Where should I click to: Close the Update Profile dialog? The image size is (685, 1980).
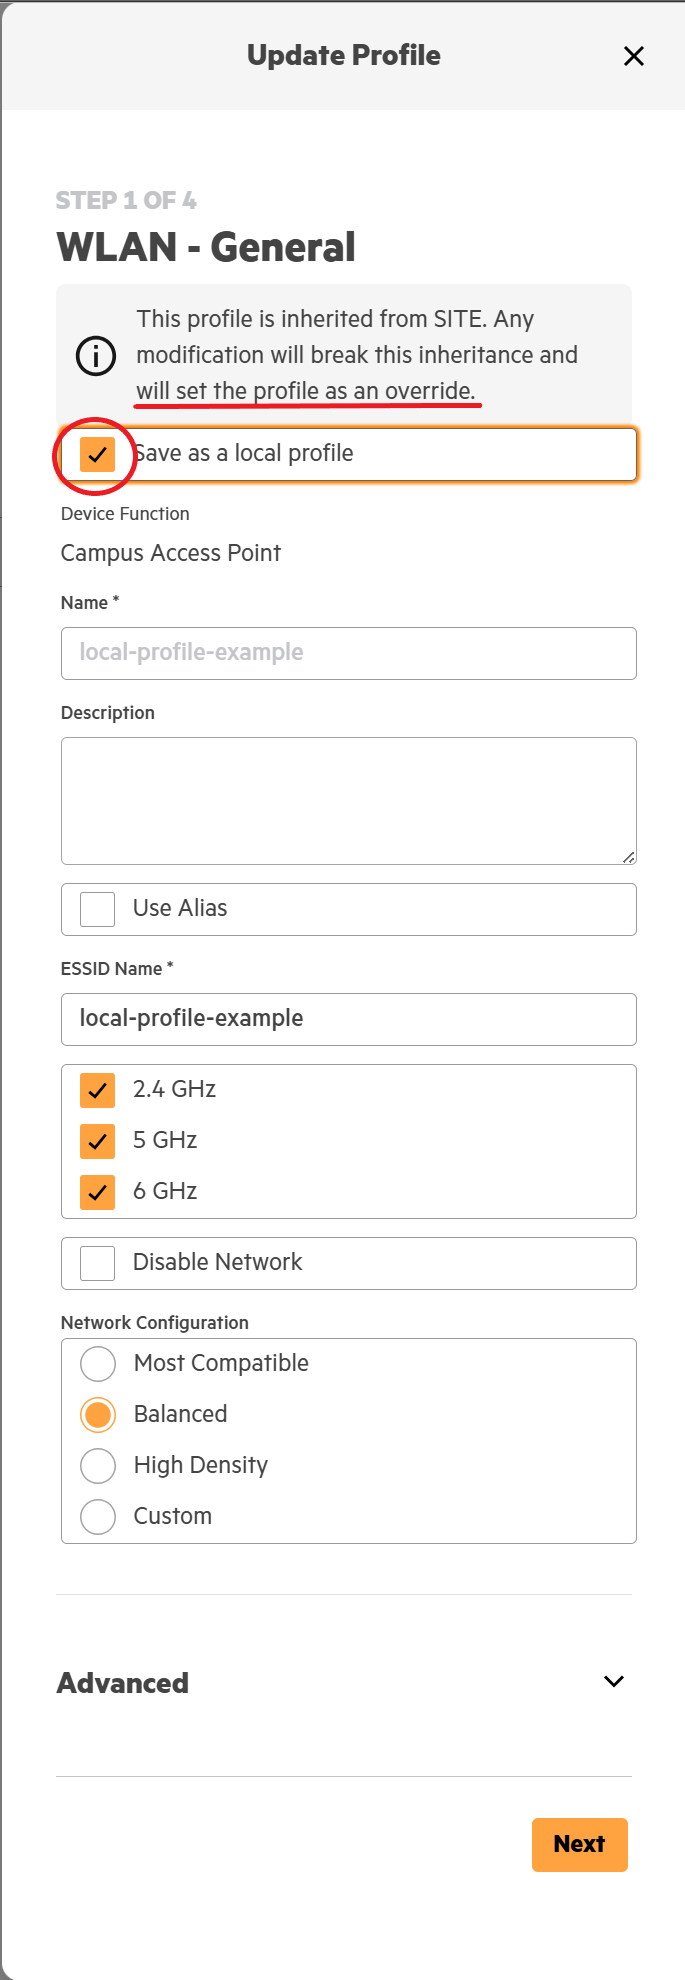[x=633, y=56]
